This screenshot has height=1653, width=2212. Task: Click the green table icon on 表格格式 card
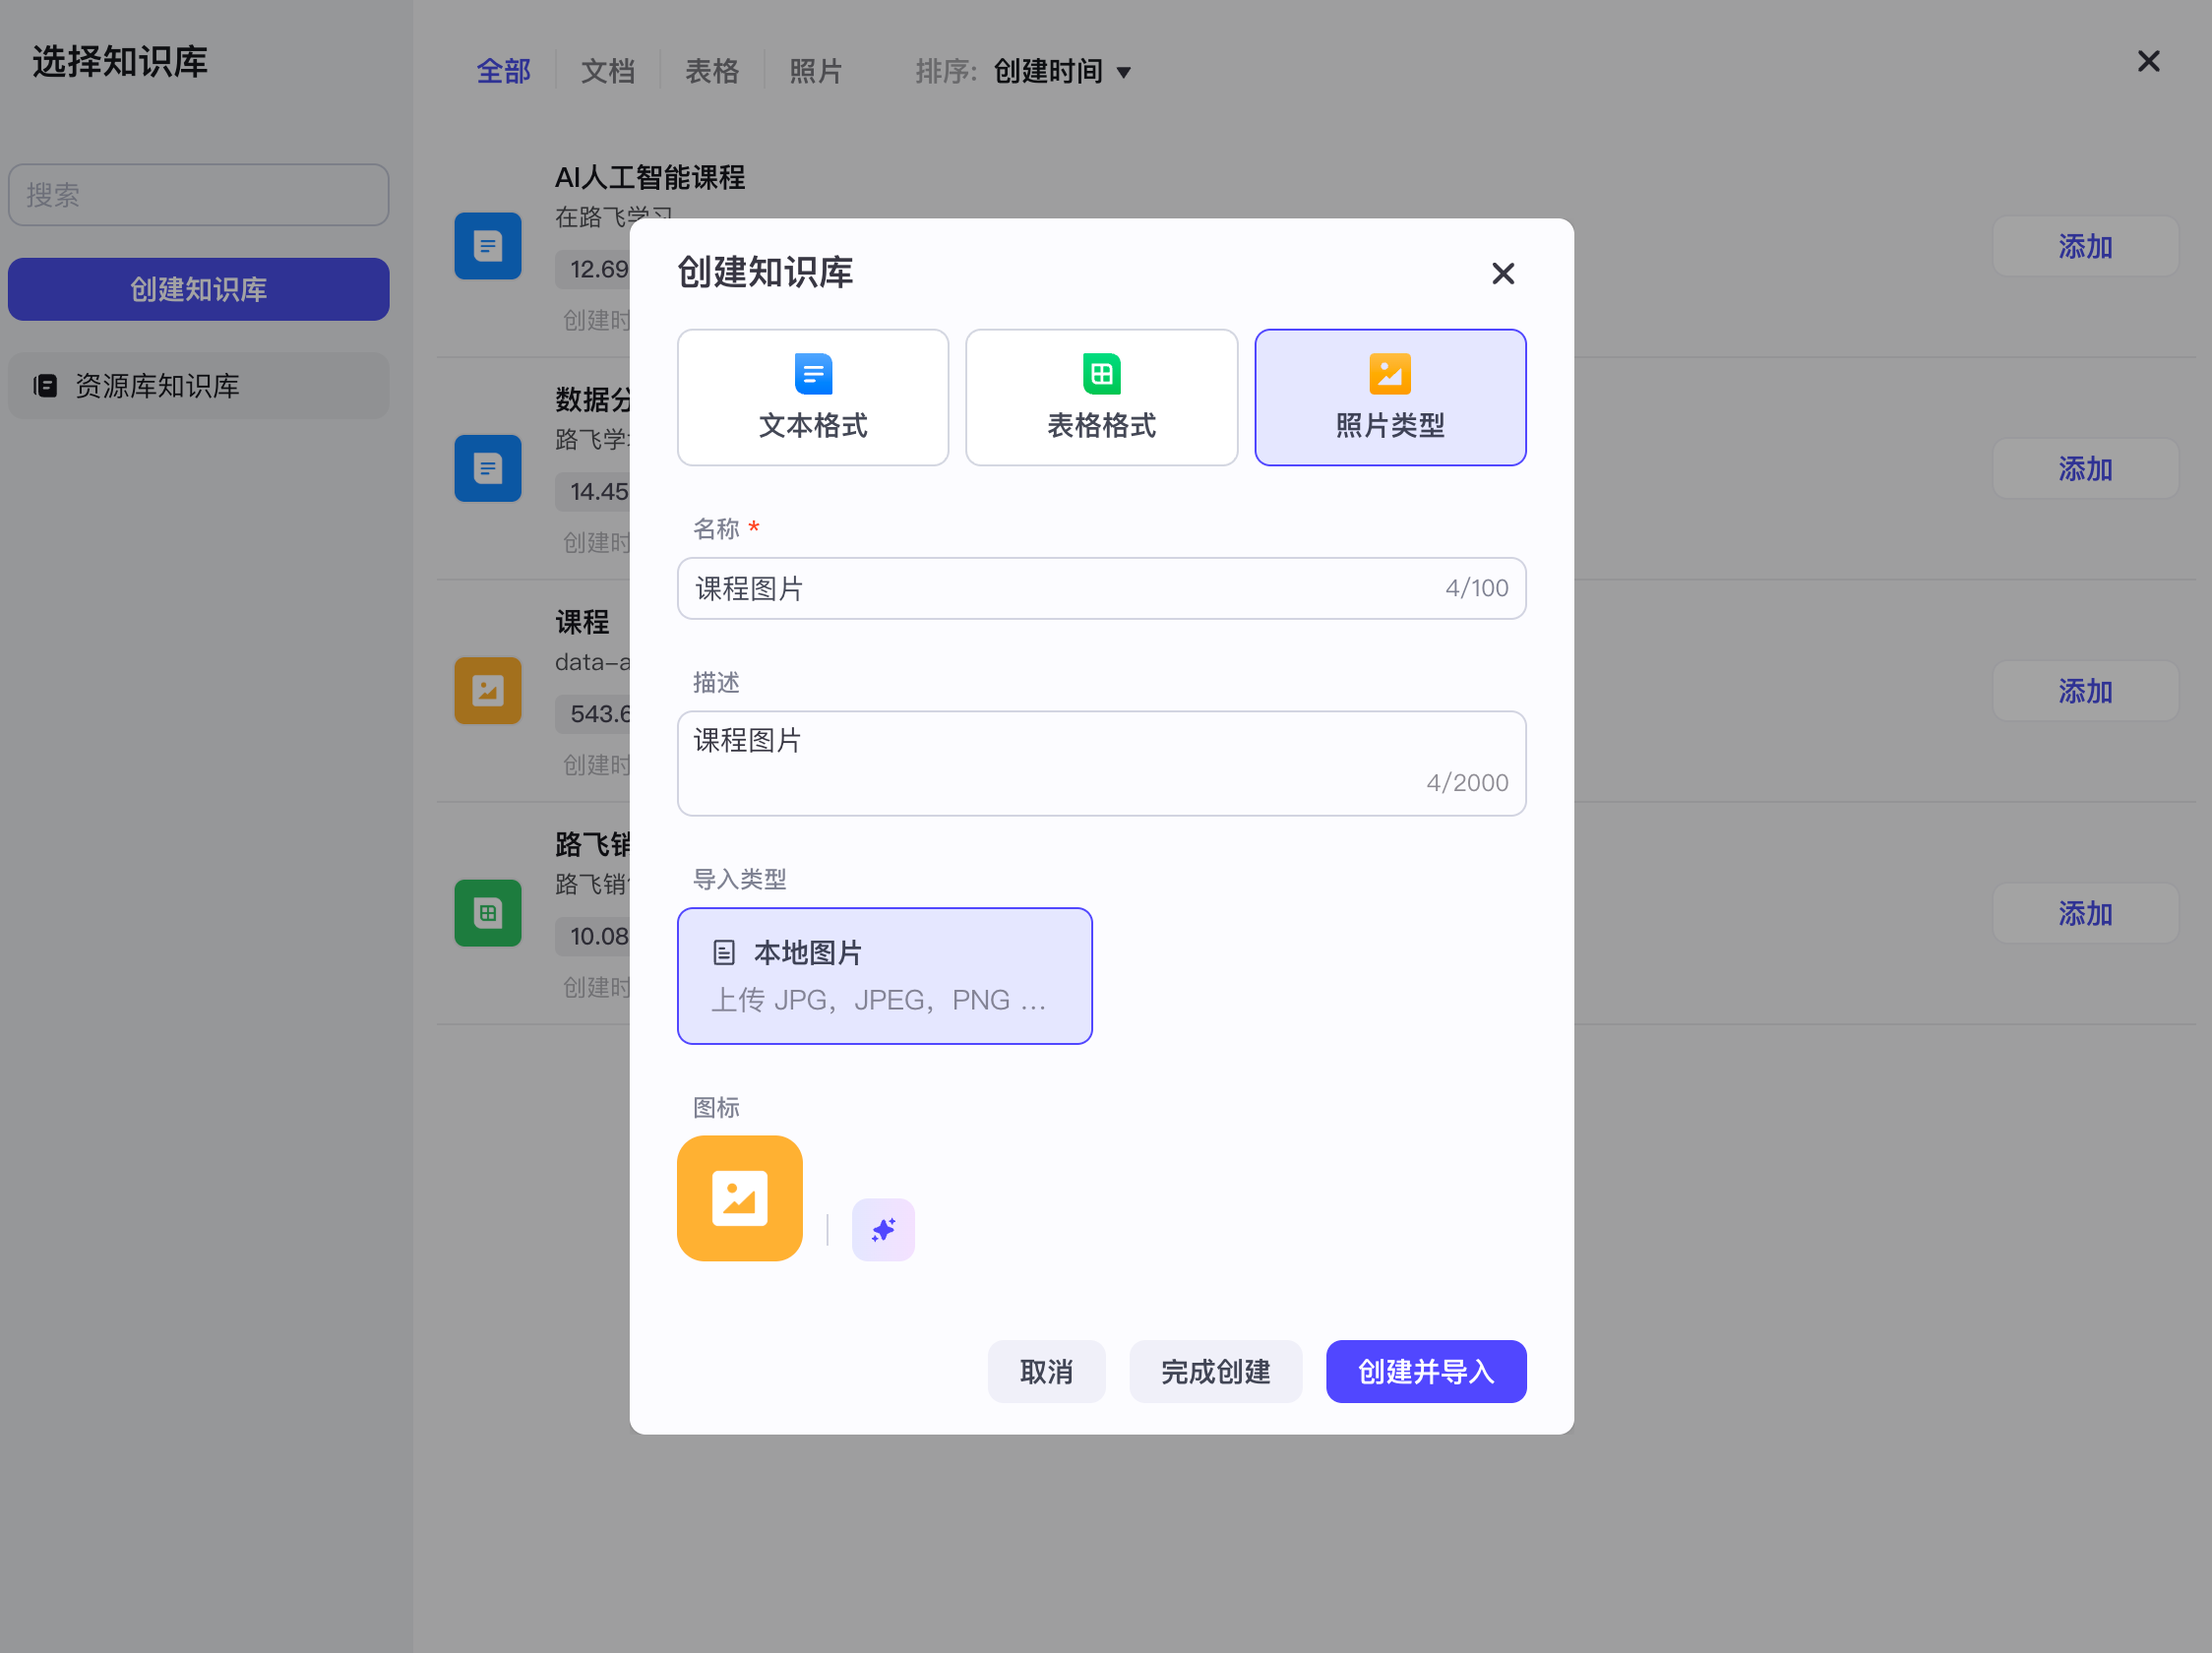1100,373
